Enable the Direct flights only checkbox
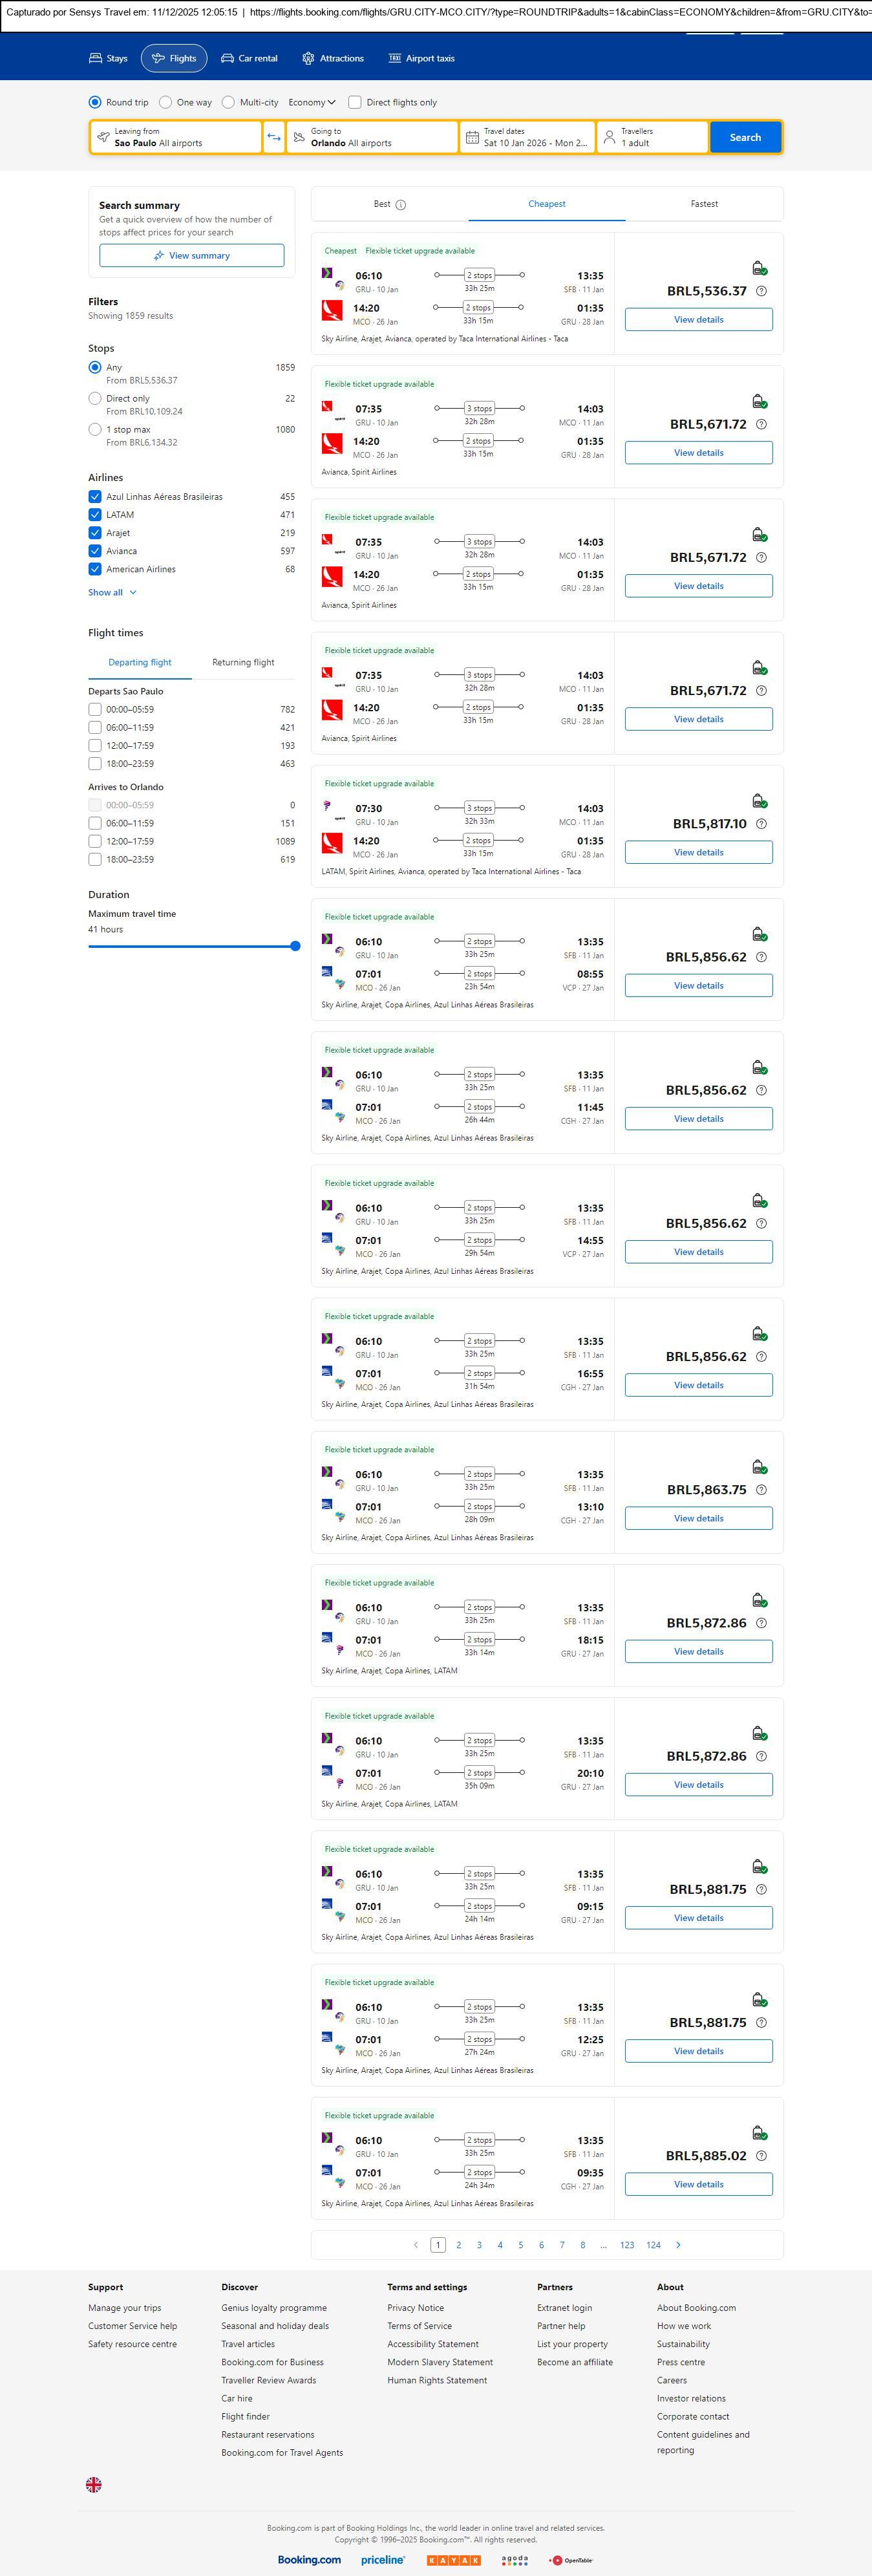 click(355, 102)
